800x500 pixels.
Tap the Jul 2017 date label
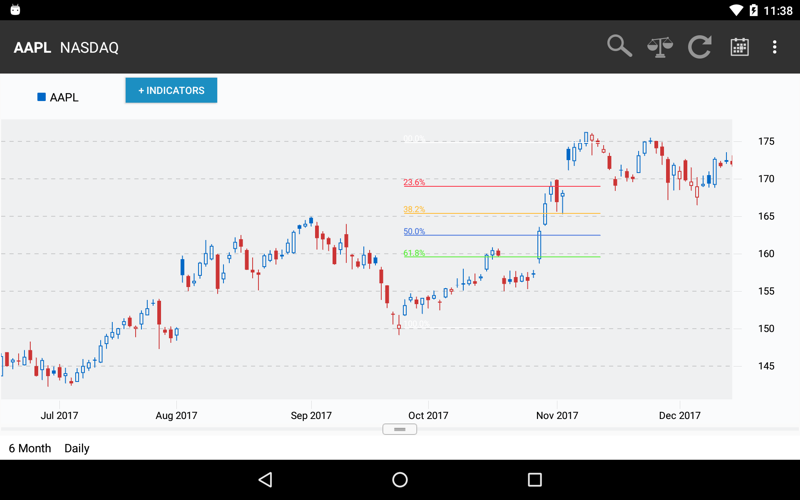point(59,415)
